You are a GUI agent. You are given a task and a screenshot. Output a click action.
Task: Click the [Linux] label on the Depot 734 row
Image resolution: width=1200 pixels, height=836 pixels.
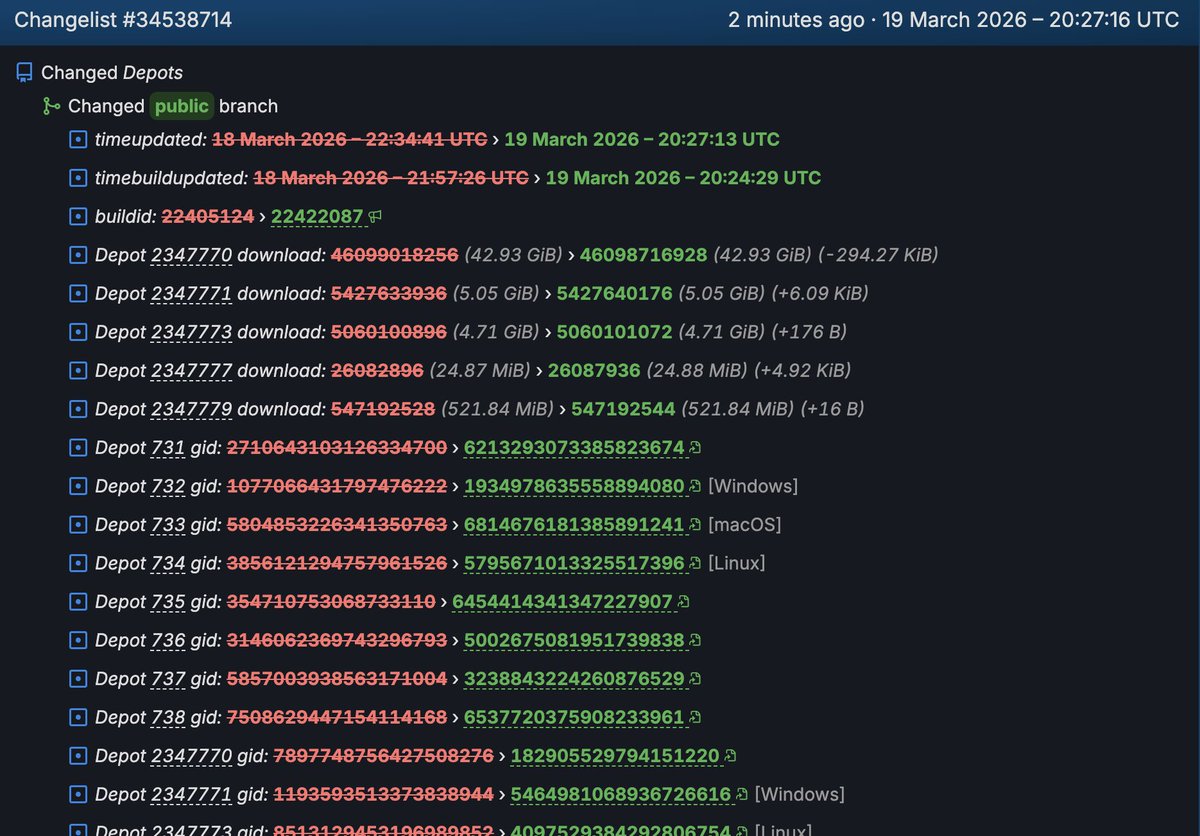[736, 563]
